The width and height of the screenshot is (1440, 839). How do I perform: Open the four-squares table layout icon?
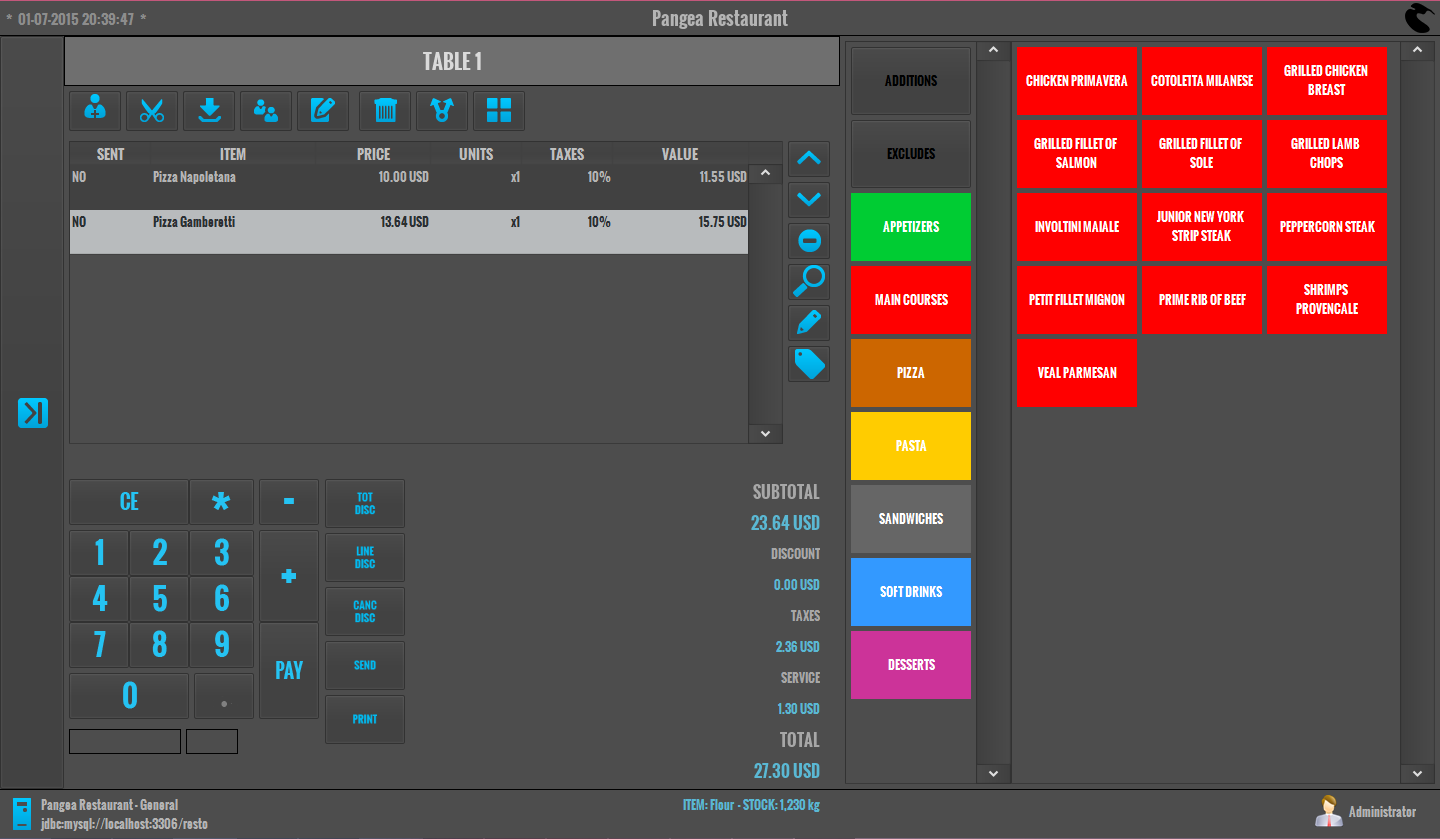pos(499,111)
